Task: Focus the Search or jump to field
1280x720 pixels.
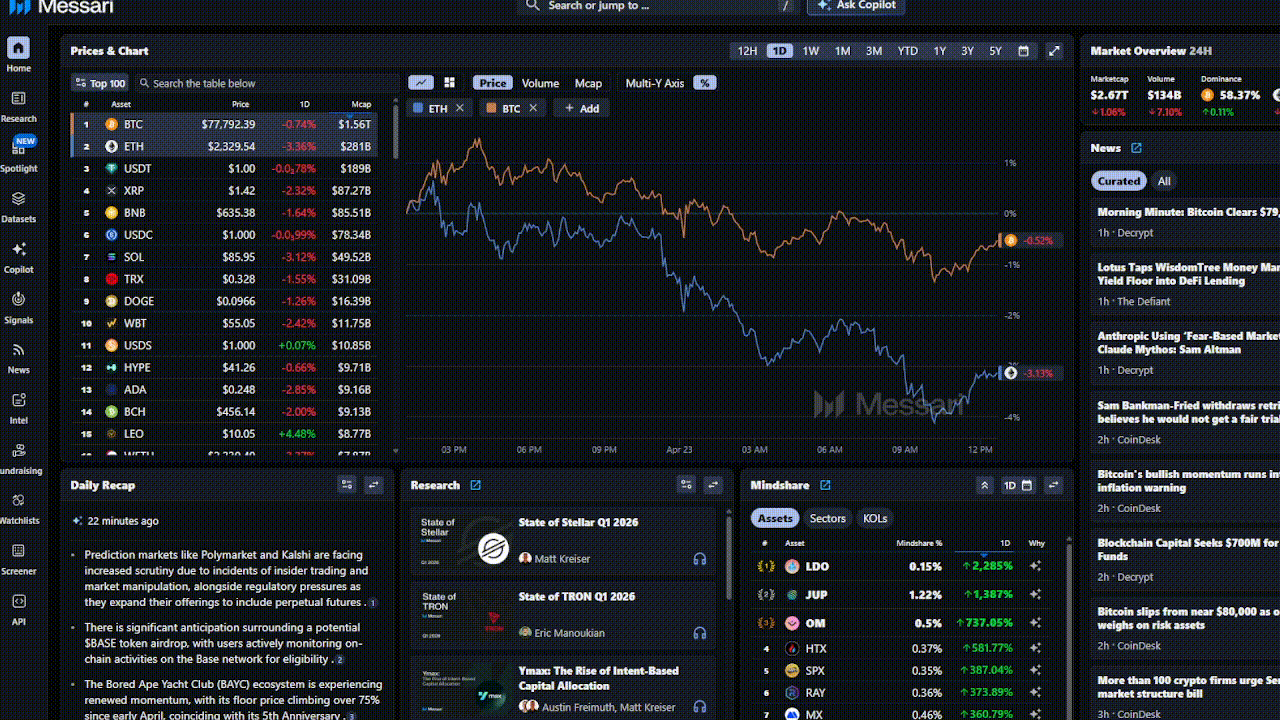Action: [658, 6]
